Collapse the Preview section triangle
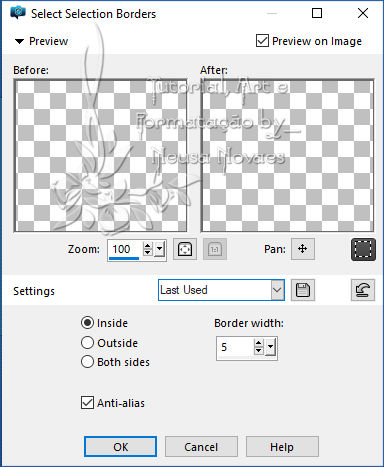Screen dimensions: 384x467 pos(20,41)
